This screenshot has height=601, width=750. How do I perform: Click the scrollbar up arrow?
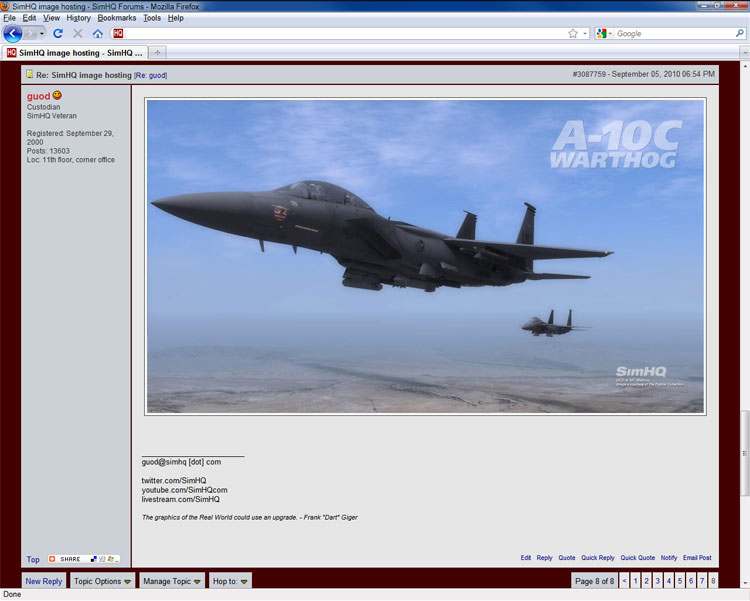pyautogui.click(x=745, y=66)
